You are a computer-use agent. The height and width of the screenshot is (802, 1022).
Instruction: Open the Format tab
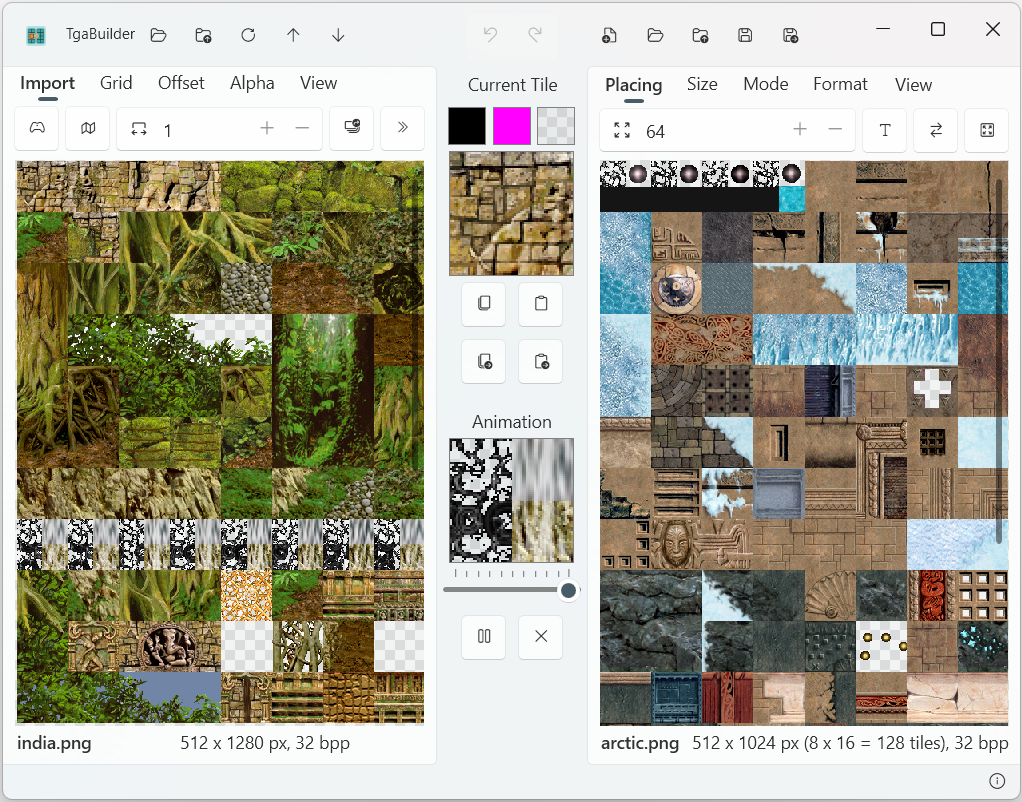tap(840, 85)
